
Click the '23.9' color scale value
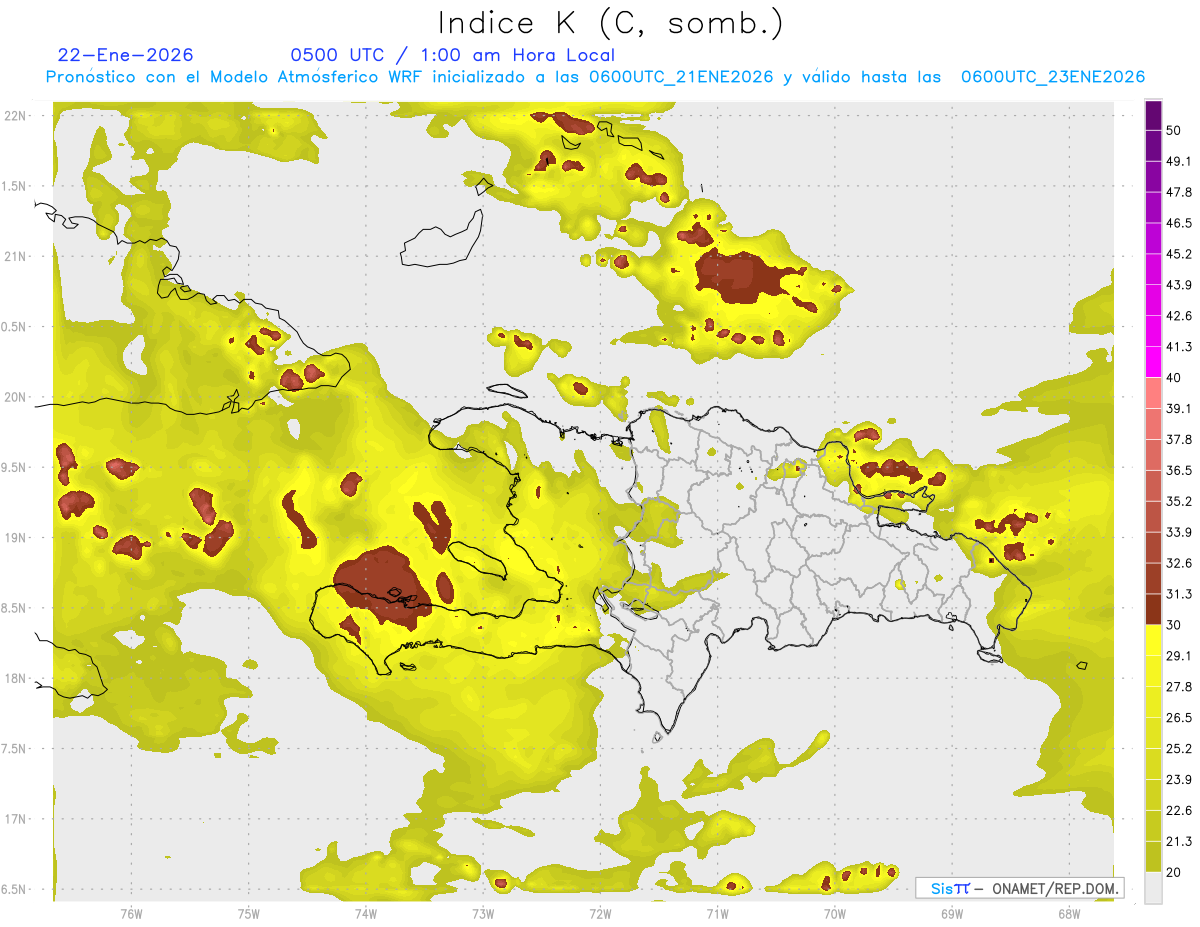tap(1179, 780)
